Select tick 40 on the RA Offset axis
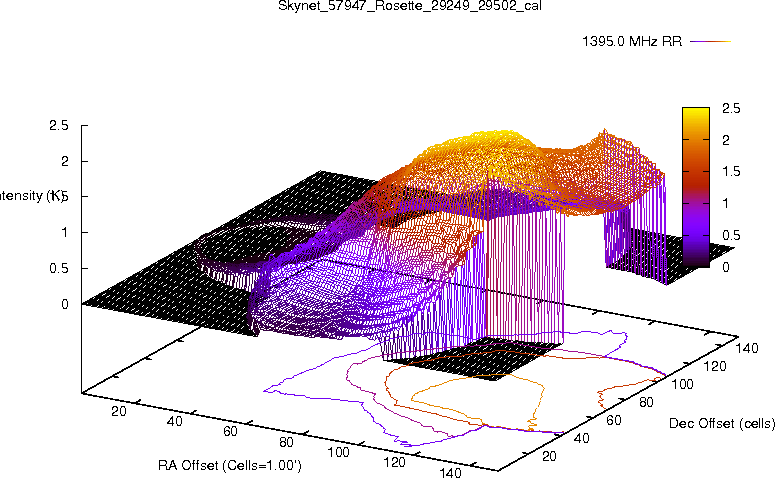 pyautogui.click(x=174, y=421)
